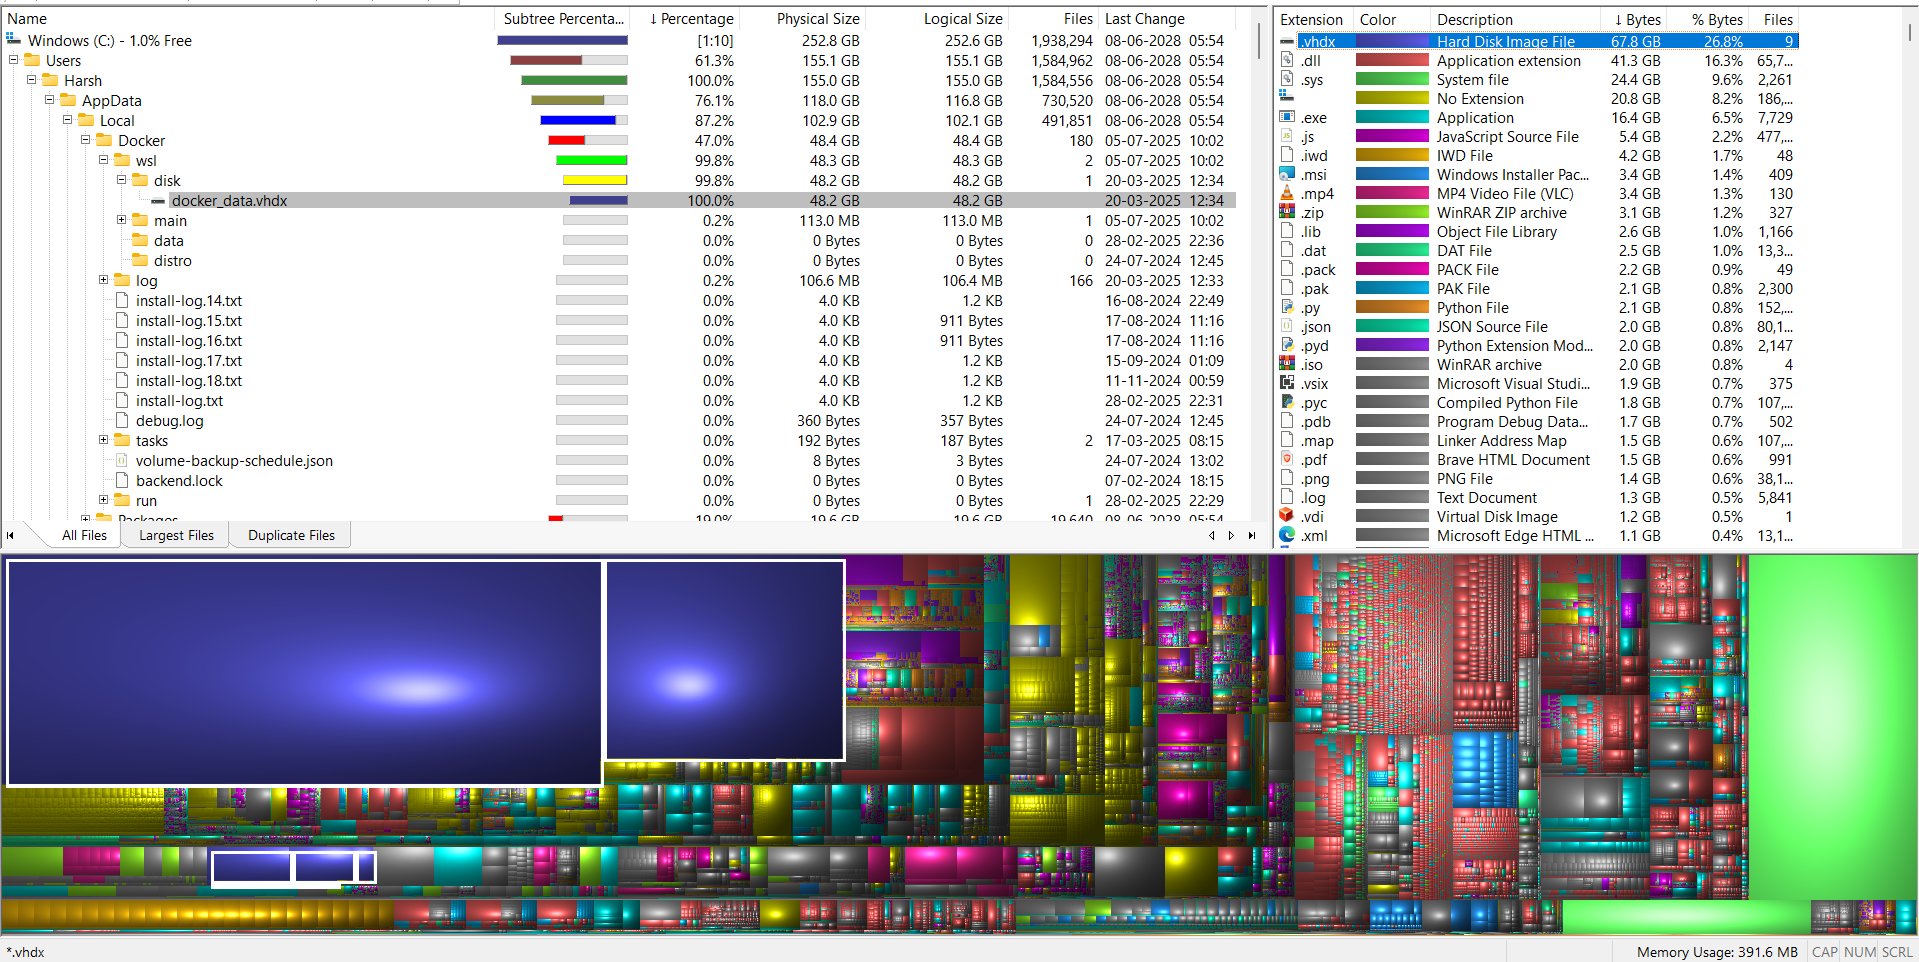Image resolution: width=1919 pixels, height=962 pixels.
Task: Click the Brave icon next to .pdf
Action: pyautogui.click(x=1287, y=460)
